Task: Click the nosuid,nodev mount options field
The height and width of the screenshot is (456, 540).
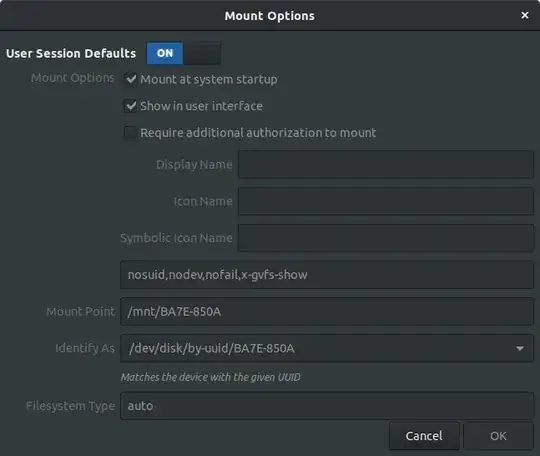Action: pos(327,275)
